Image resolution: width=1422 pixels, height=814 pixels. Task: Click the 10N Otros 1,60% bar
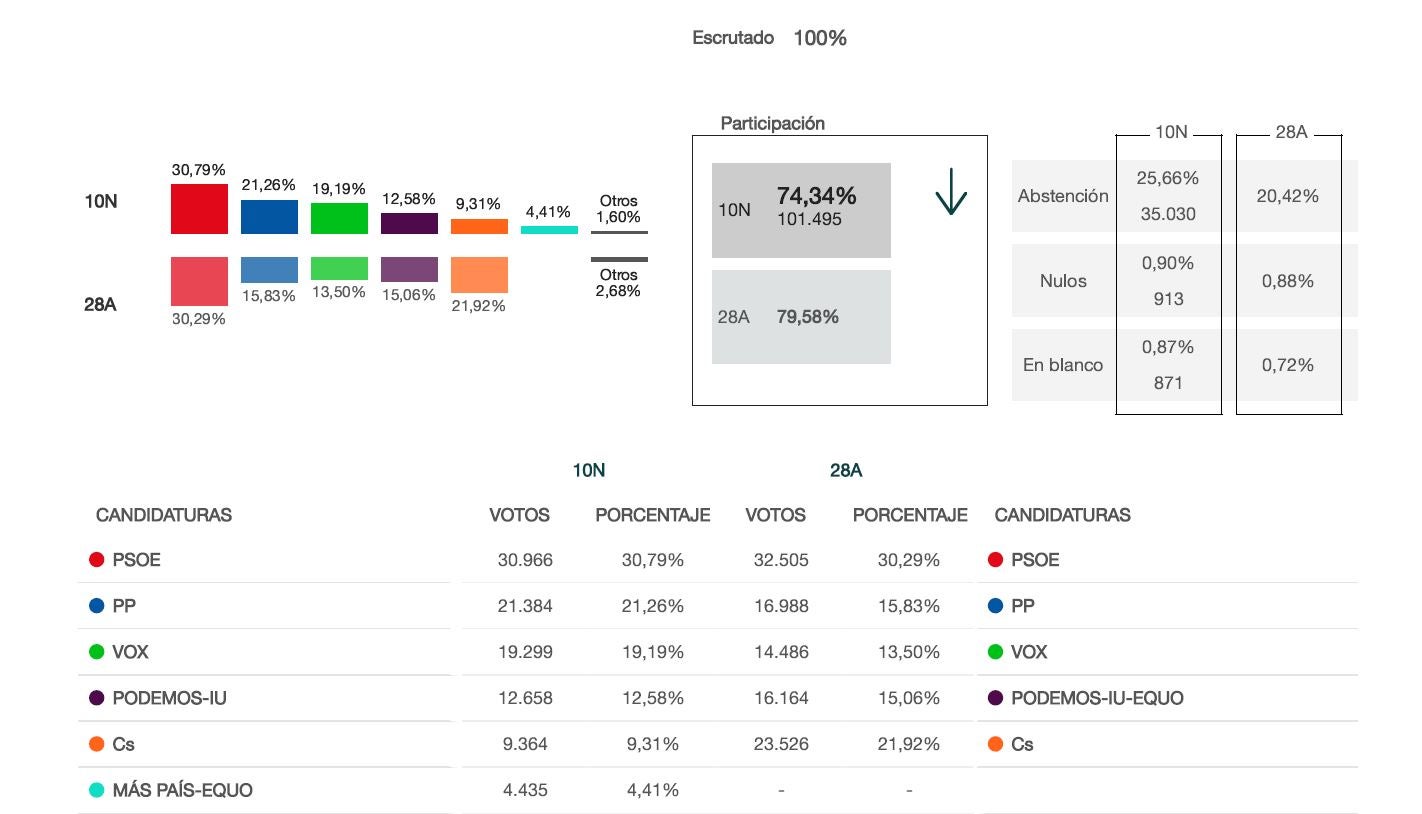coord(619,232)
